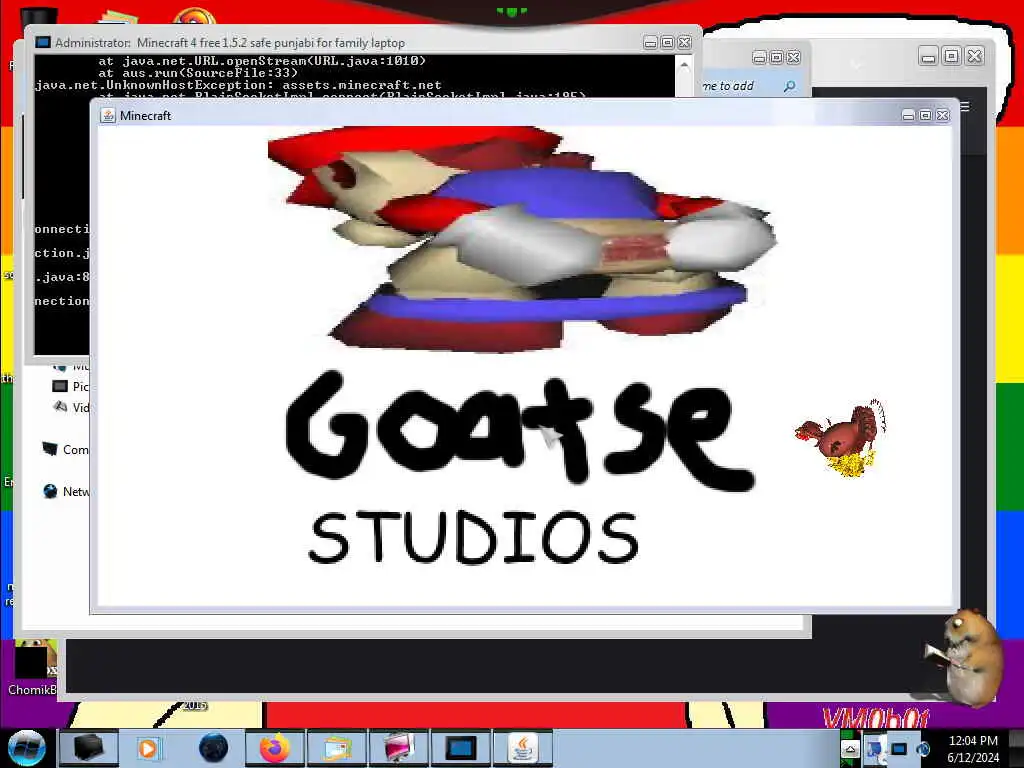Screen dimensions: 1024x768
Task: Maximize the large rear window
Action: (952, 56)
